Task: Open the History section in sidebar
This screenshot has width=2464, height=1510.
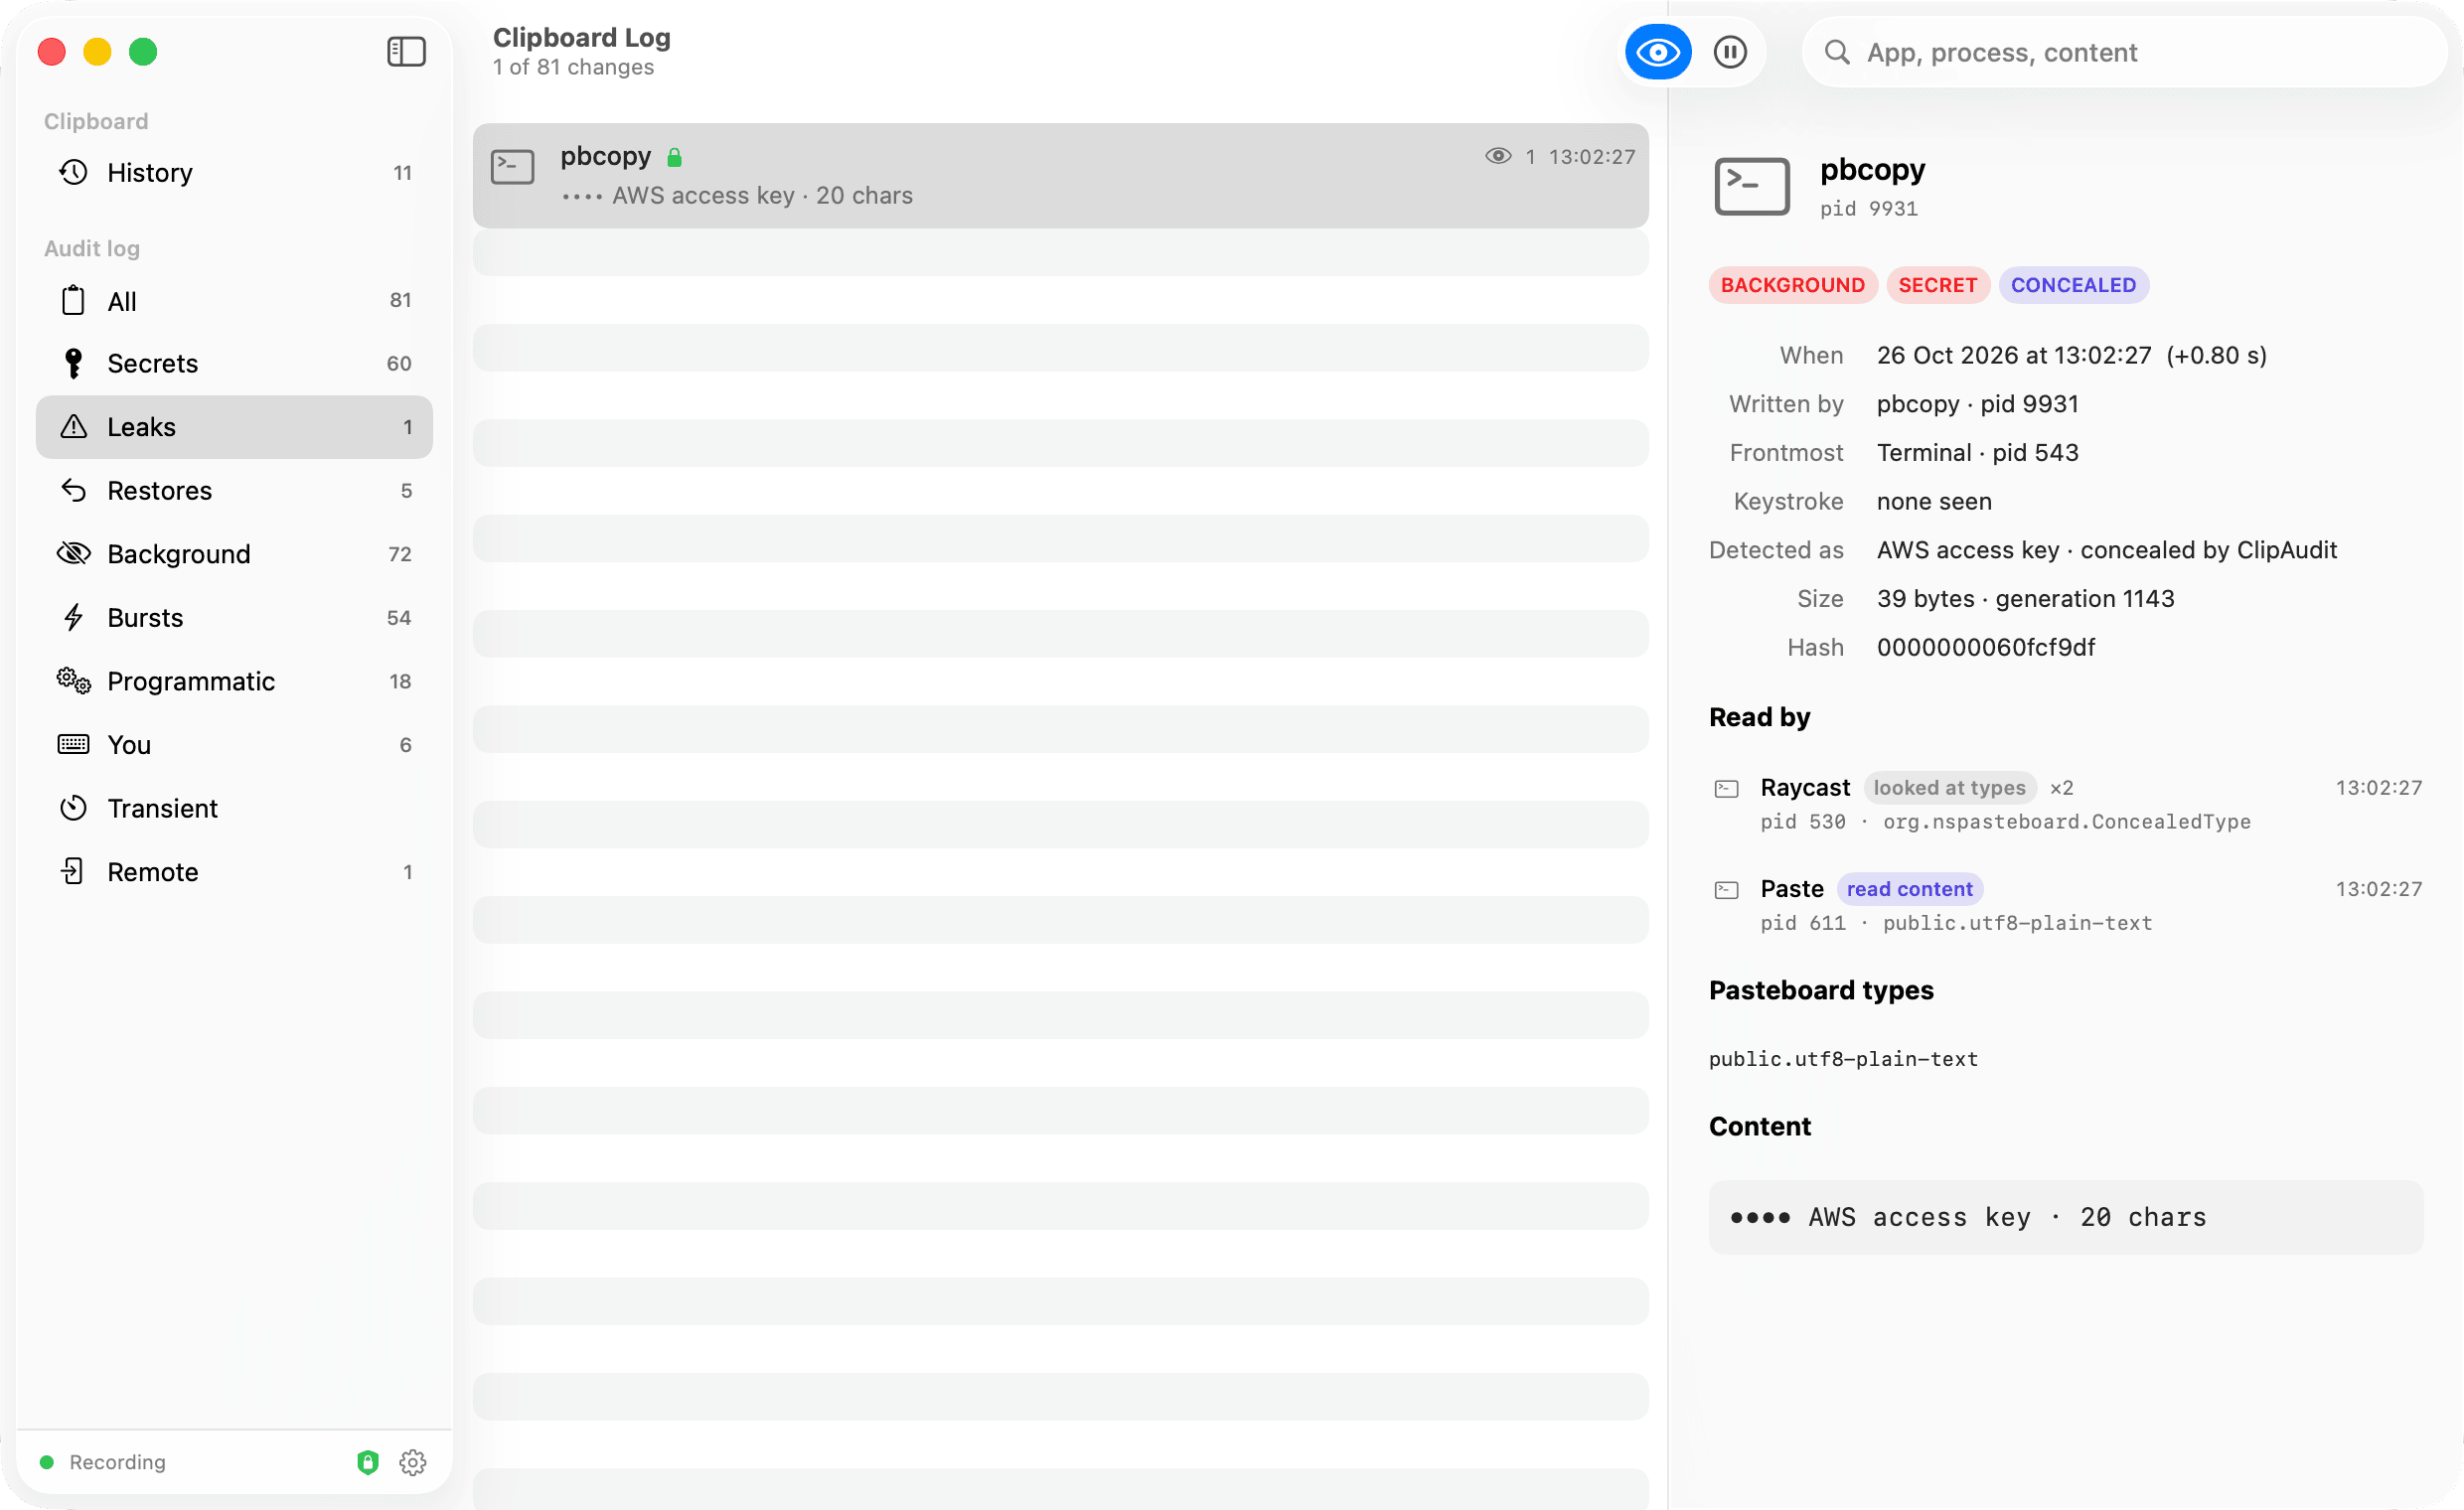Action: click(x=234, y=173)
